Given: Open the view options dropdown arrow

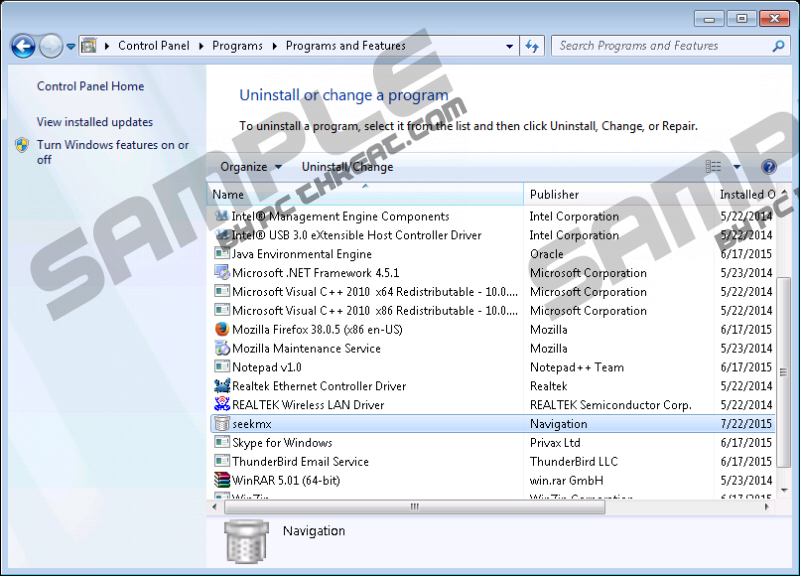Looking at the screenshot, I should 737,167.
